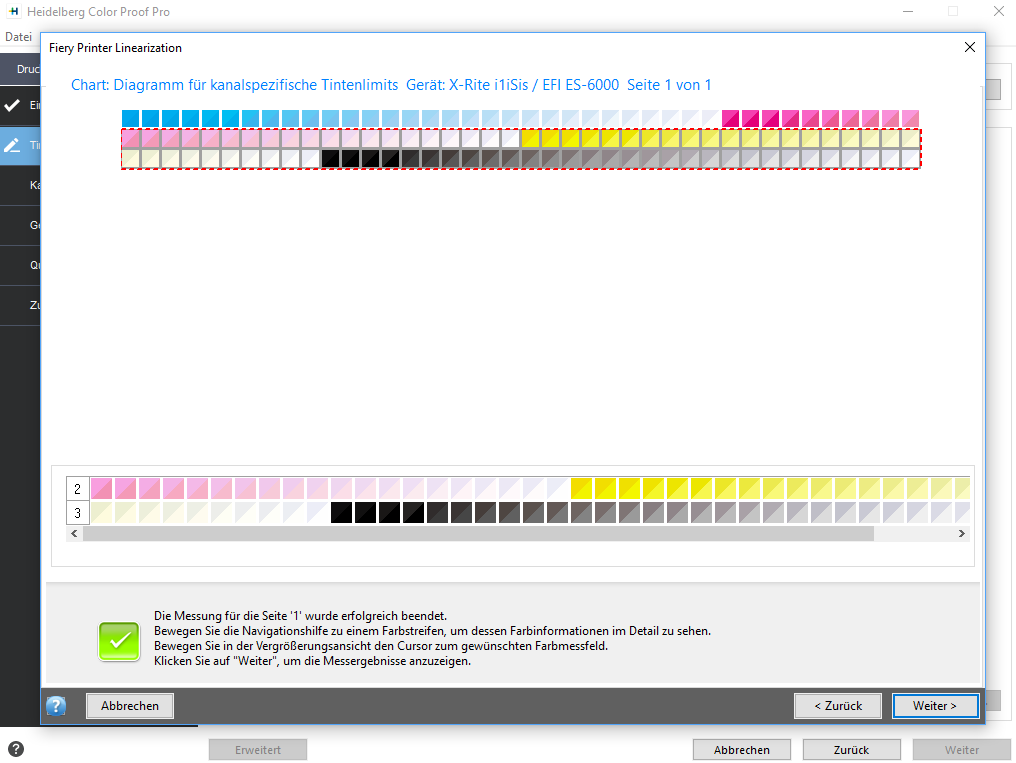Click the Heidelberg app logo icon
The width and height of the screenshot is (1016, 763).
pyautogui.click(x=13, y=12)
